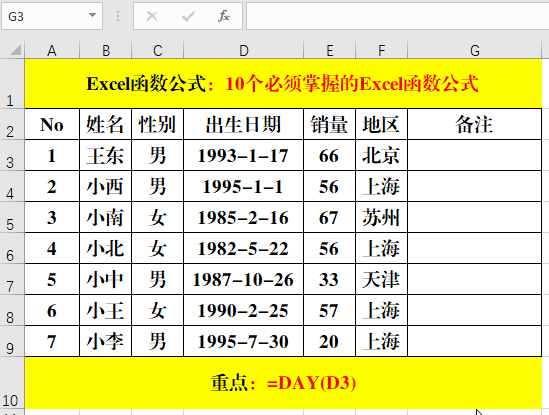Select empty 备注 cell G3 in 王东's row
The height and width of the screenshot is (415, 549).
474,155
